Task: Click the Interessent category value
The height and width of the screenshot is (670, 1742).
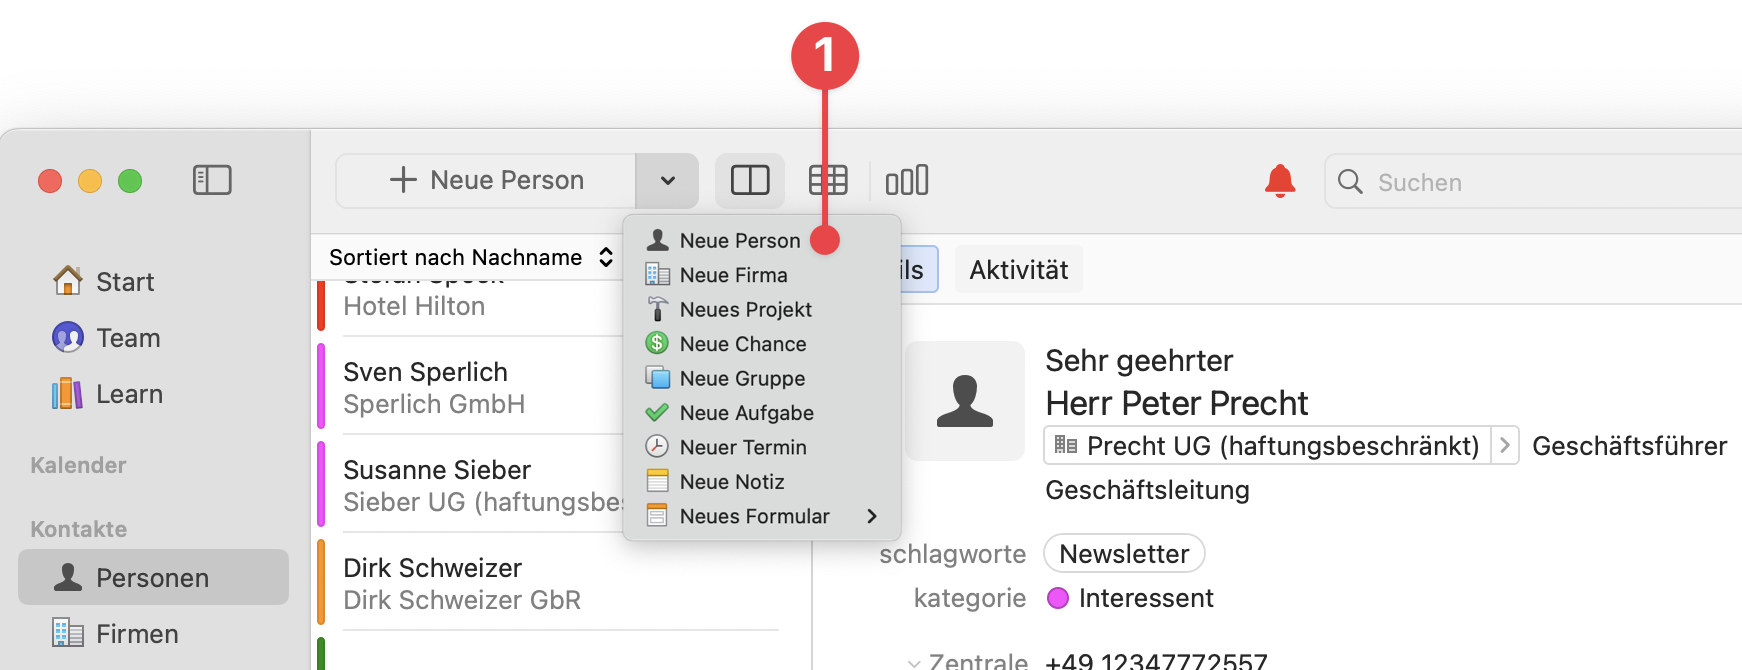Action: coord(1146,598)
